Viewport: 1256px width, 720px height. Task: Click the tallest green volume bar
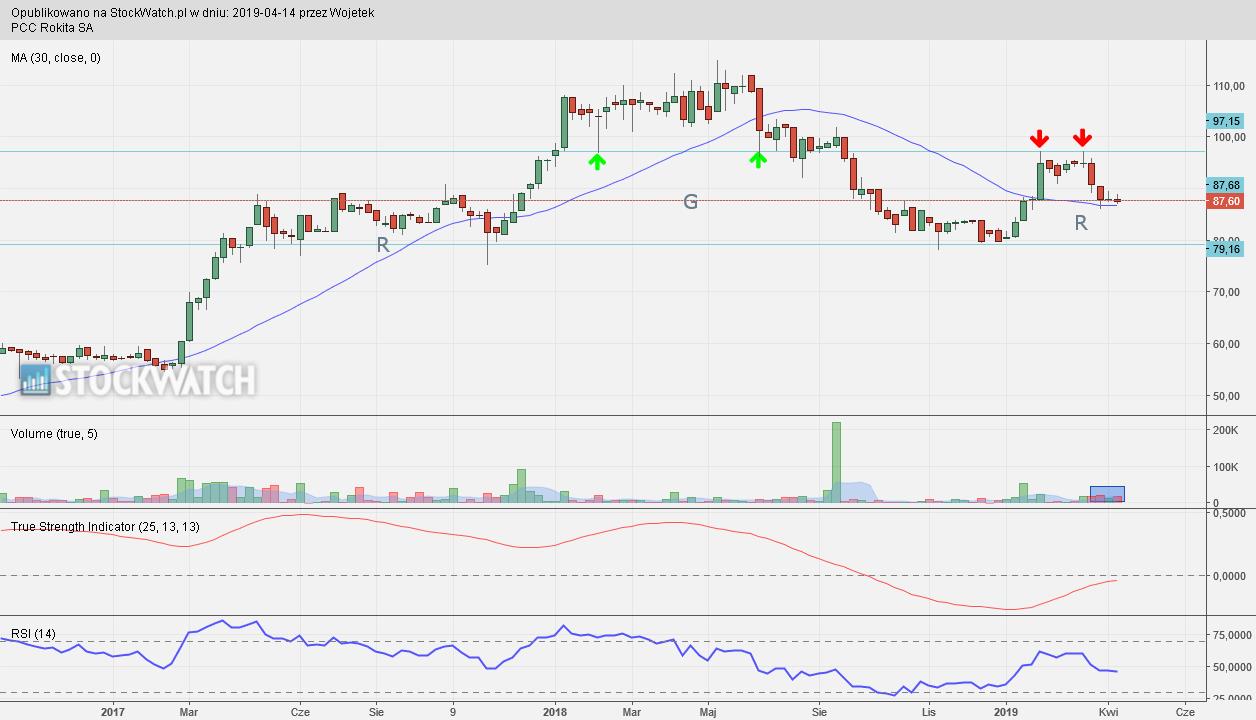(x=836, y=462)
